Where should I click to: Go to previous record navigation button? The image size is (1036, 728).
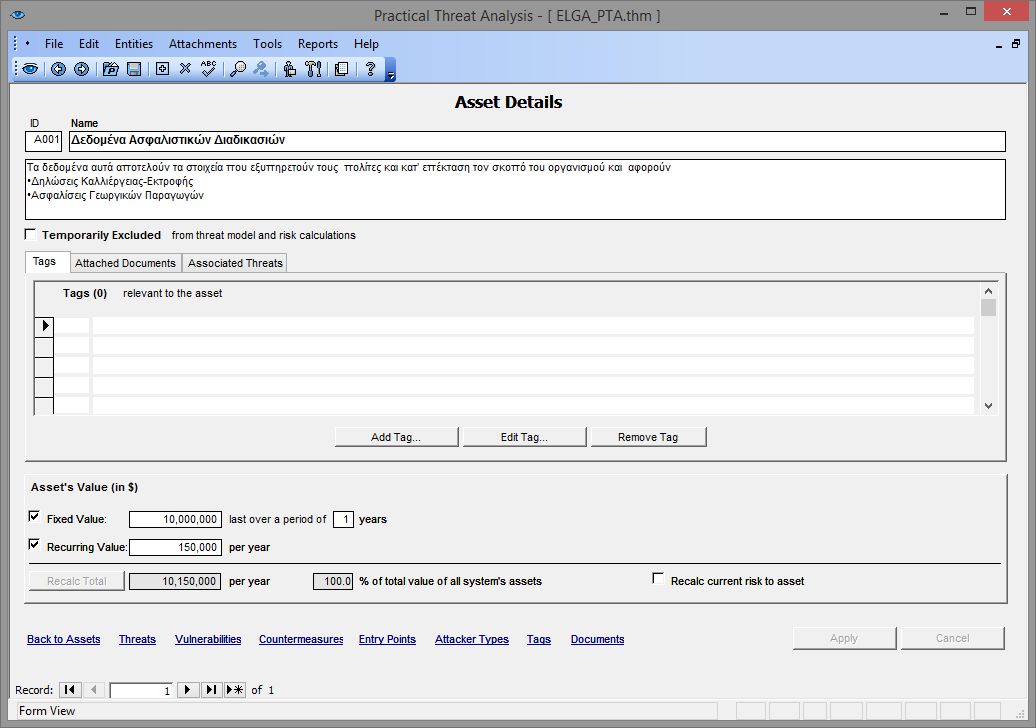pyautogui.click(x=93, y=690)
